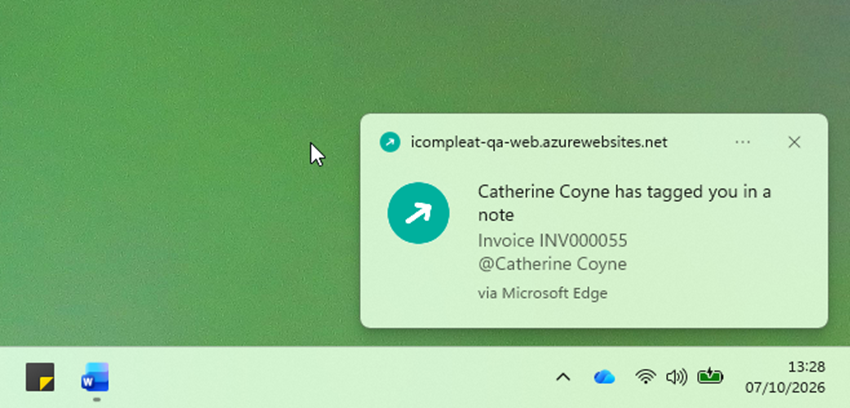
Task: Open Sticky Notes from the taskbar
Action: [x=40, y=377]
